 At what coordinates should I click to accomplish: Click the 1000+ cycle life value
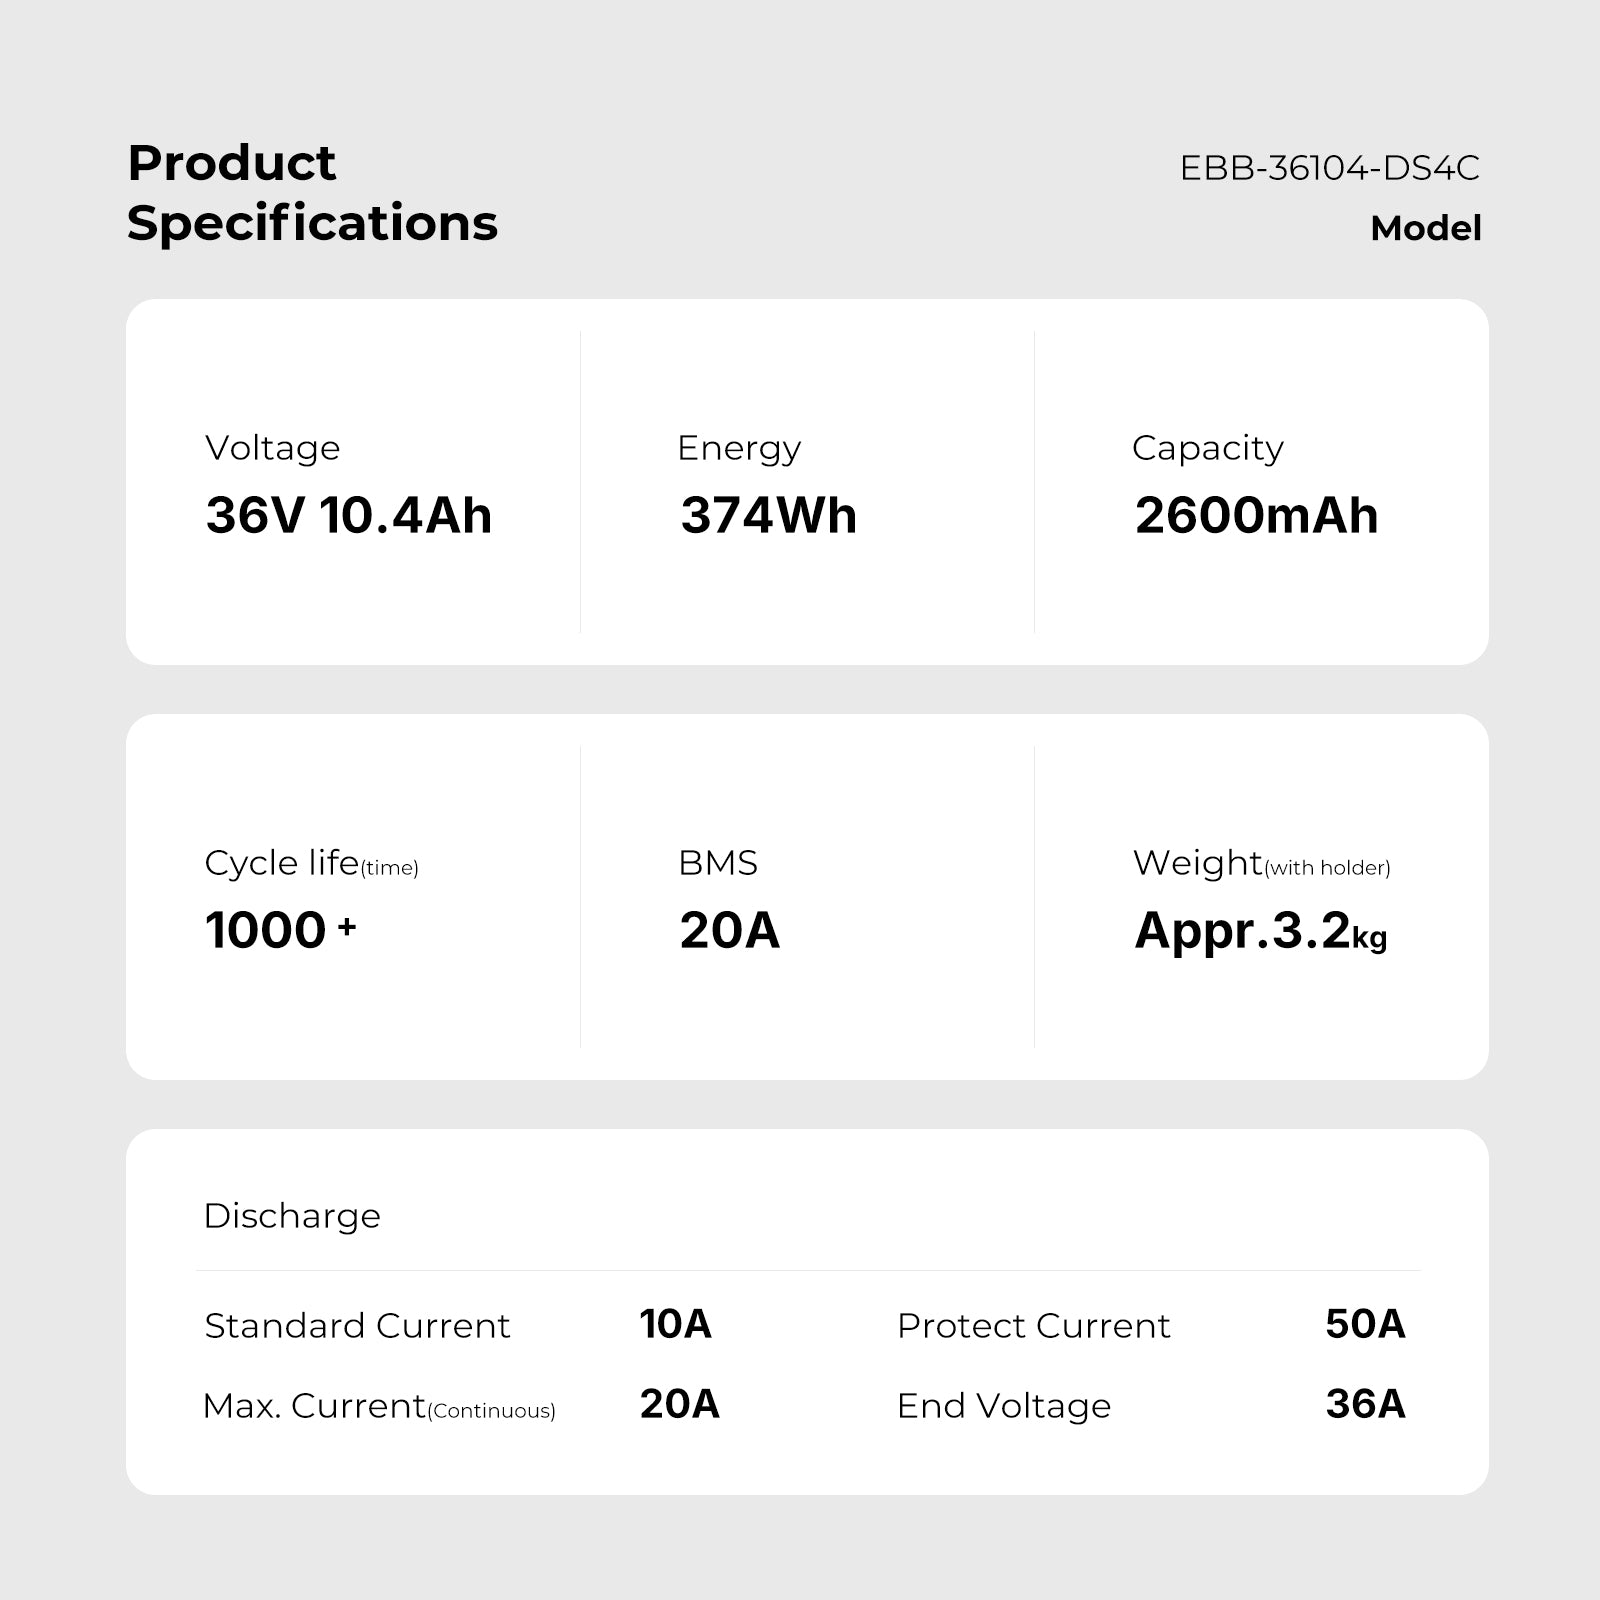click(280, 930)
